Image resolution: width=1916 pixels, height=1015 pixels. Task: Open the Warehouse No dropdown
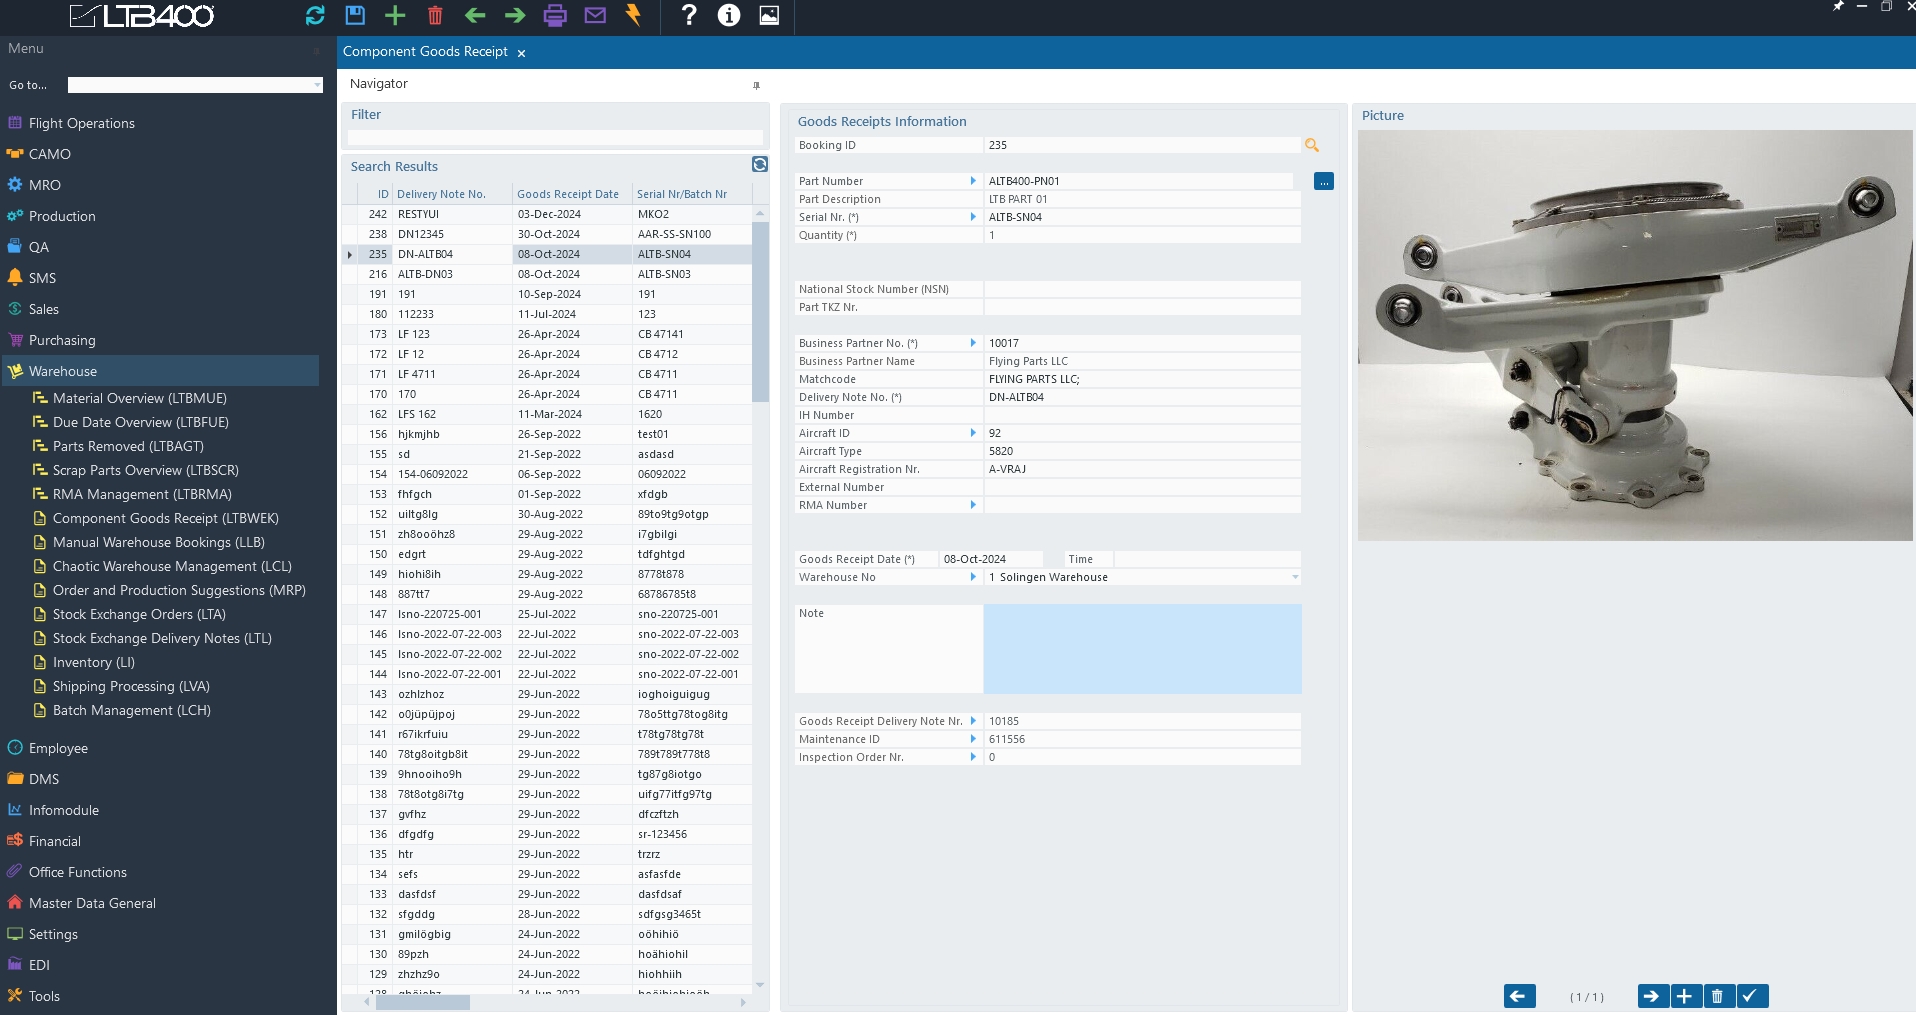pos(1295,578)
